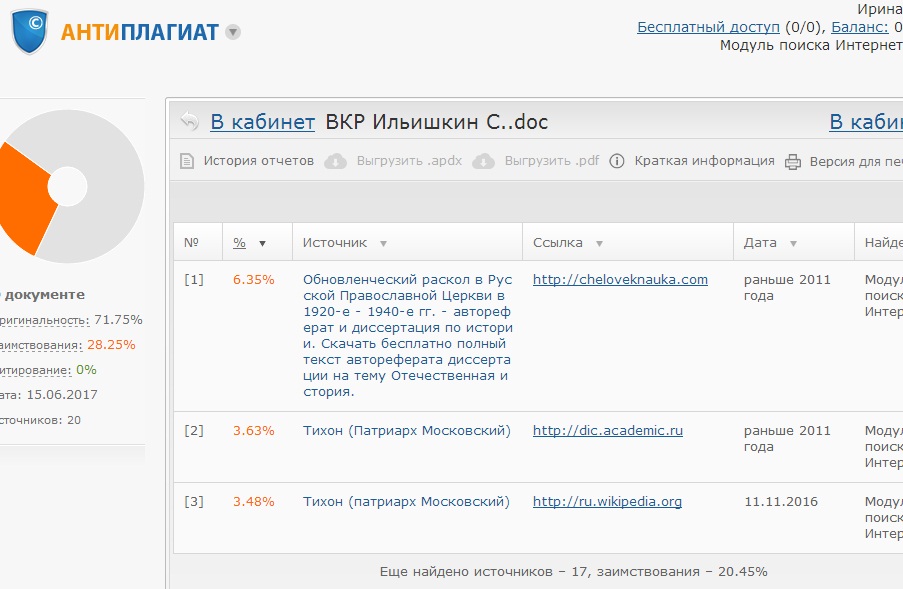This screenshot has width=903, height=589.
Task: Open История отчетов
Action: [258, 161]
